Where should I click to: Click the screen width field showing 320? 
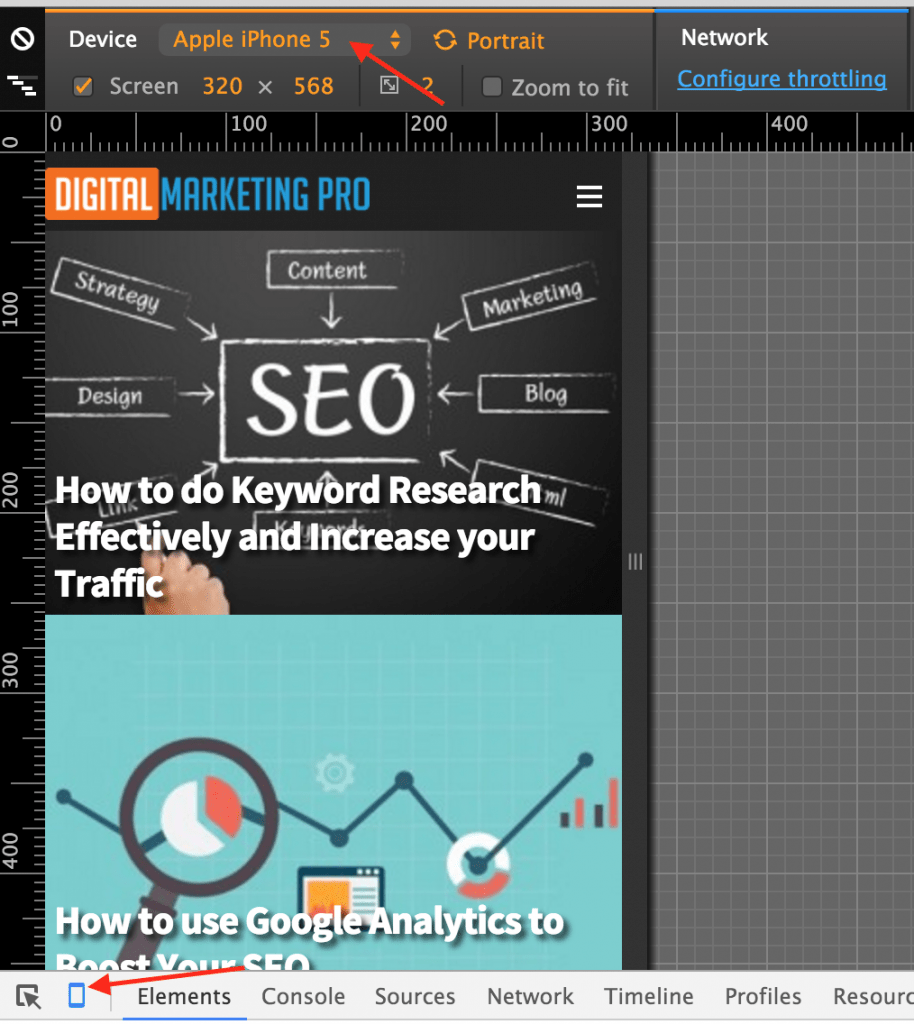click(222, 87)
